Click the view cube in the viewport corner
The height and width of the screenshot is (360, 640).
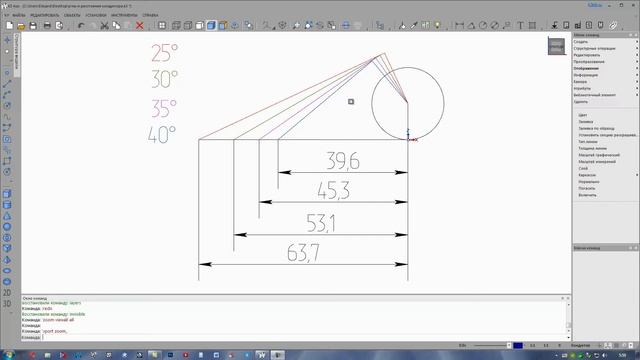pyautogui.click(x=556, y=46)
